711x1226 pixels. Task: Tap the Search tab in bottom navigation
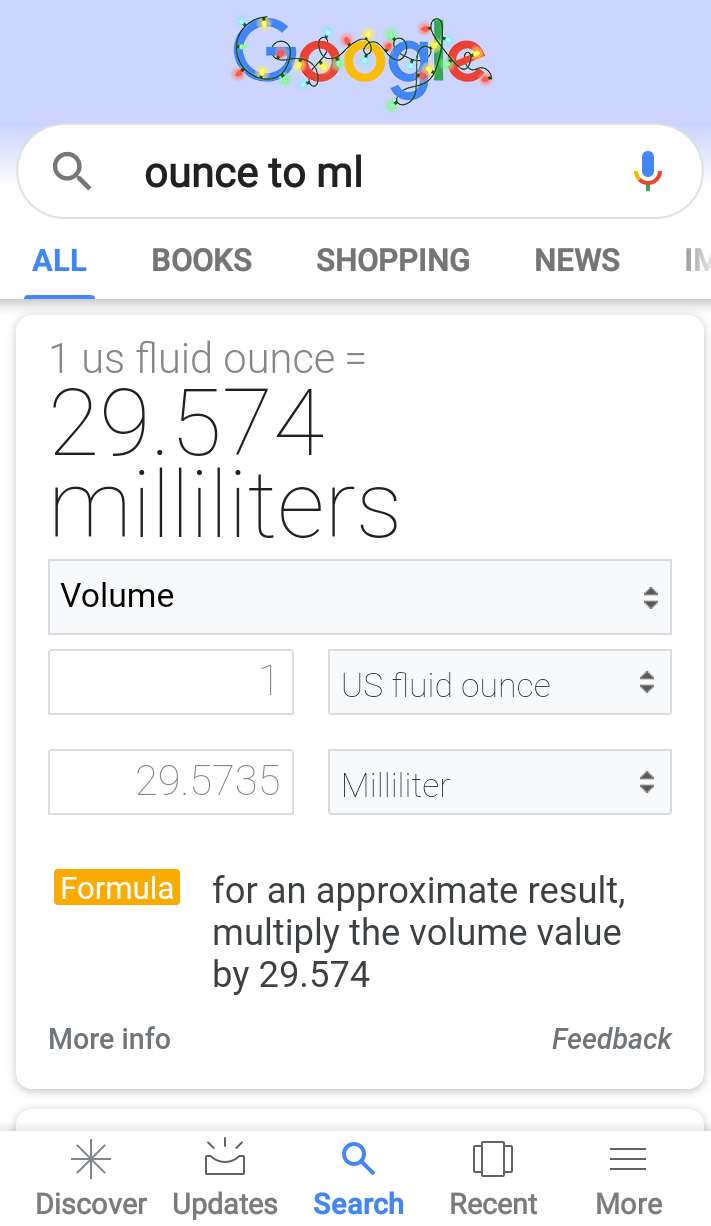(358, 1179)
